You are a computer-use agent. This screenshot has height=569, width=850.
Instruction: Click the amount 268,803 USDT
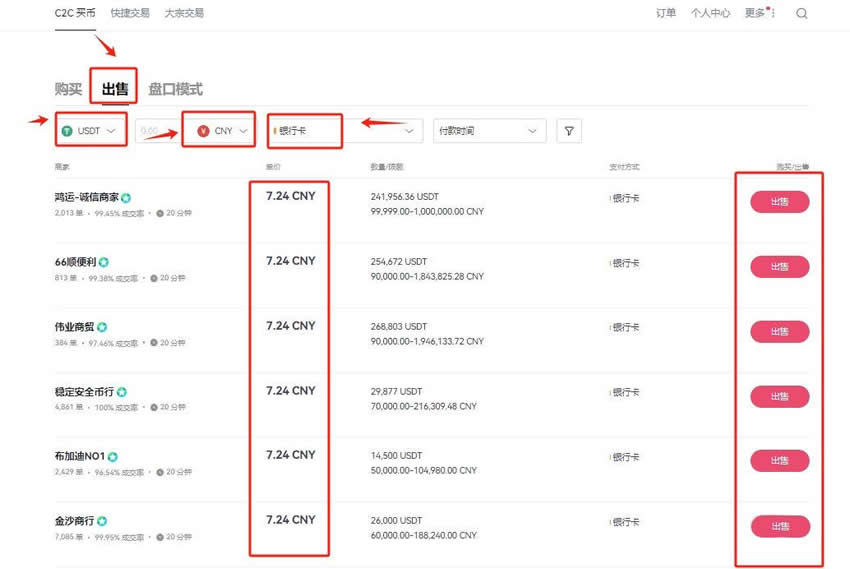pos(399,327)
